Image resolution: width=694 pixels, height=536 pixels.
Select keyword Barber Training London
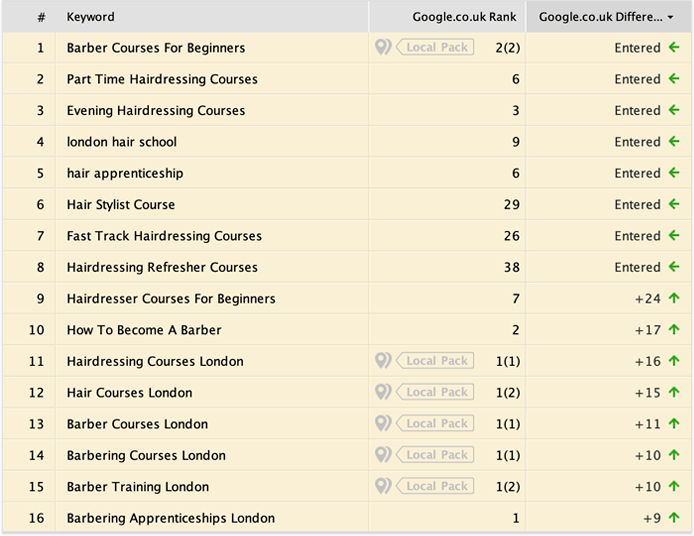138,487
